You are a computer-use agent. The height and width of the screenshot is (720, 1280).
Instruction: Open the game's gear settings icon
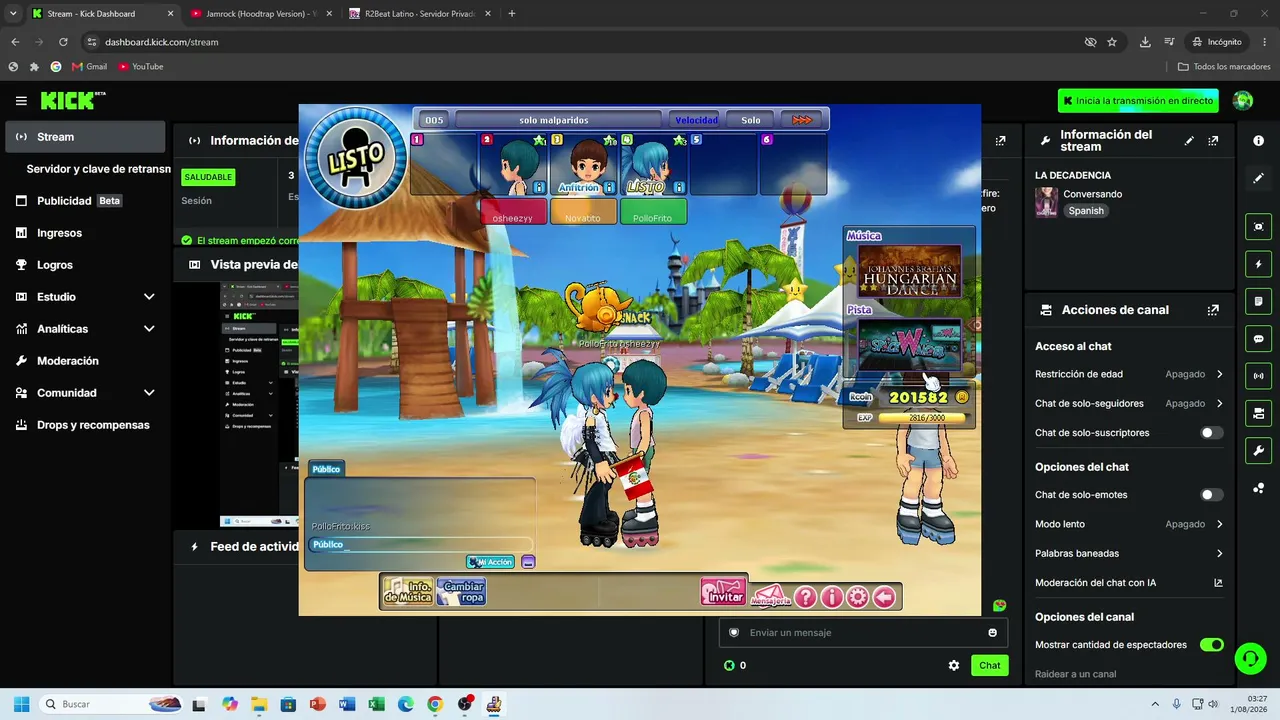[858, 597]
